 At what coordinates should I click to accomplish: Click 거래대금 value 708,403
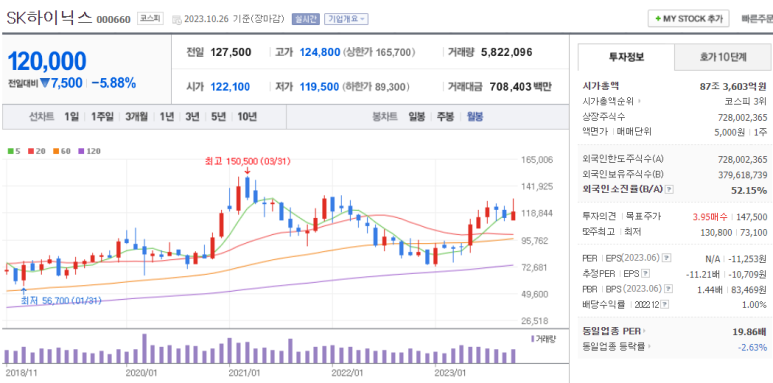[511, 87]
